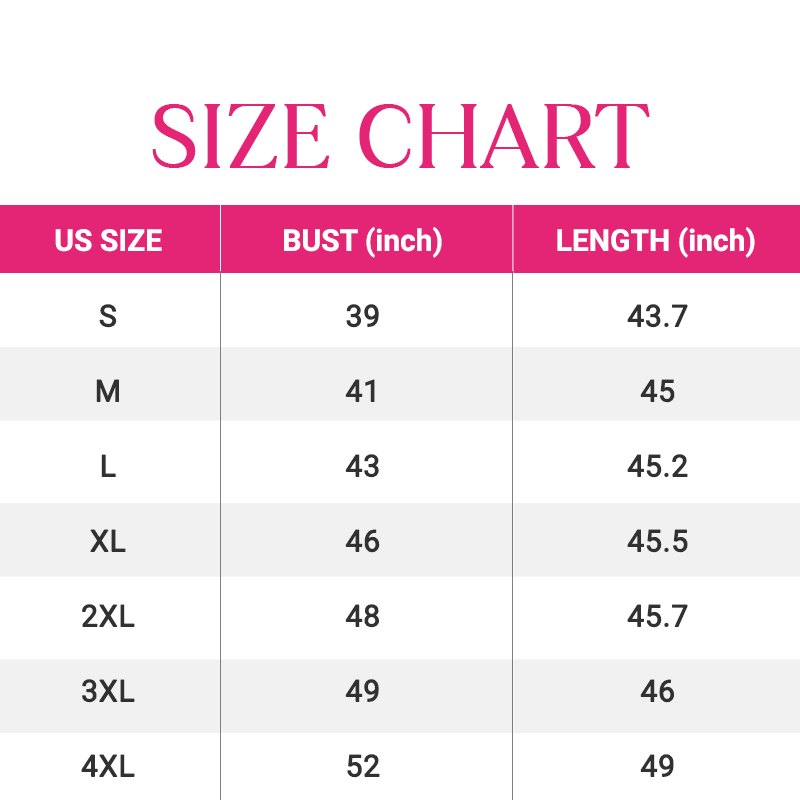The width and height of the screenshot is (800, 800).
Task: Select bust value 52 for size 4XL
Action: (x=362, y=766)
